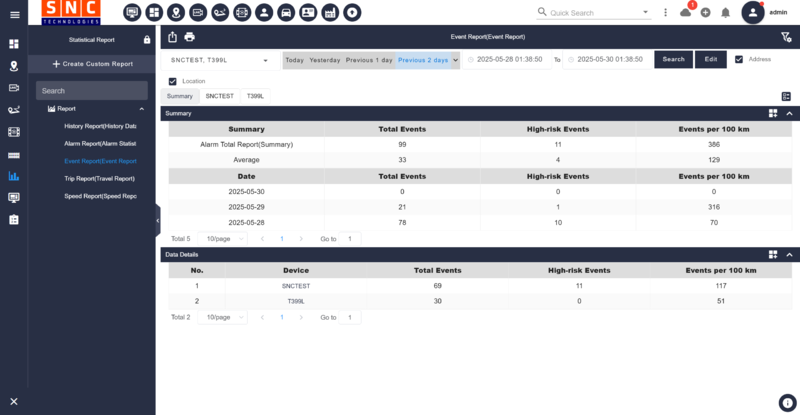The width and height of the screenshot is (800, 415).
Task: Open the upload arrow icon in top toolbar
Action: [352, 12]
